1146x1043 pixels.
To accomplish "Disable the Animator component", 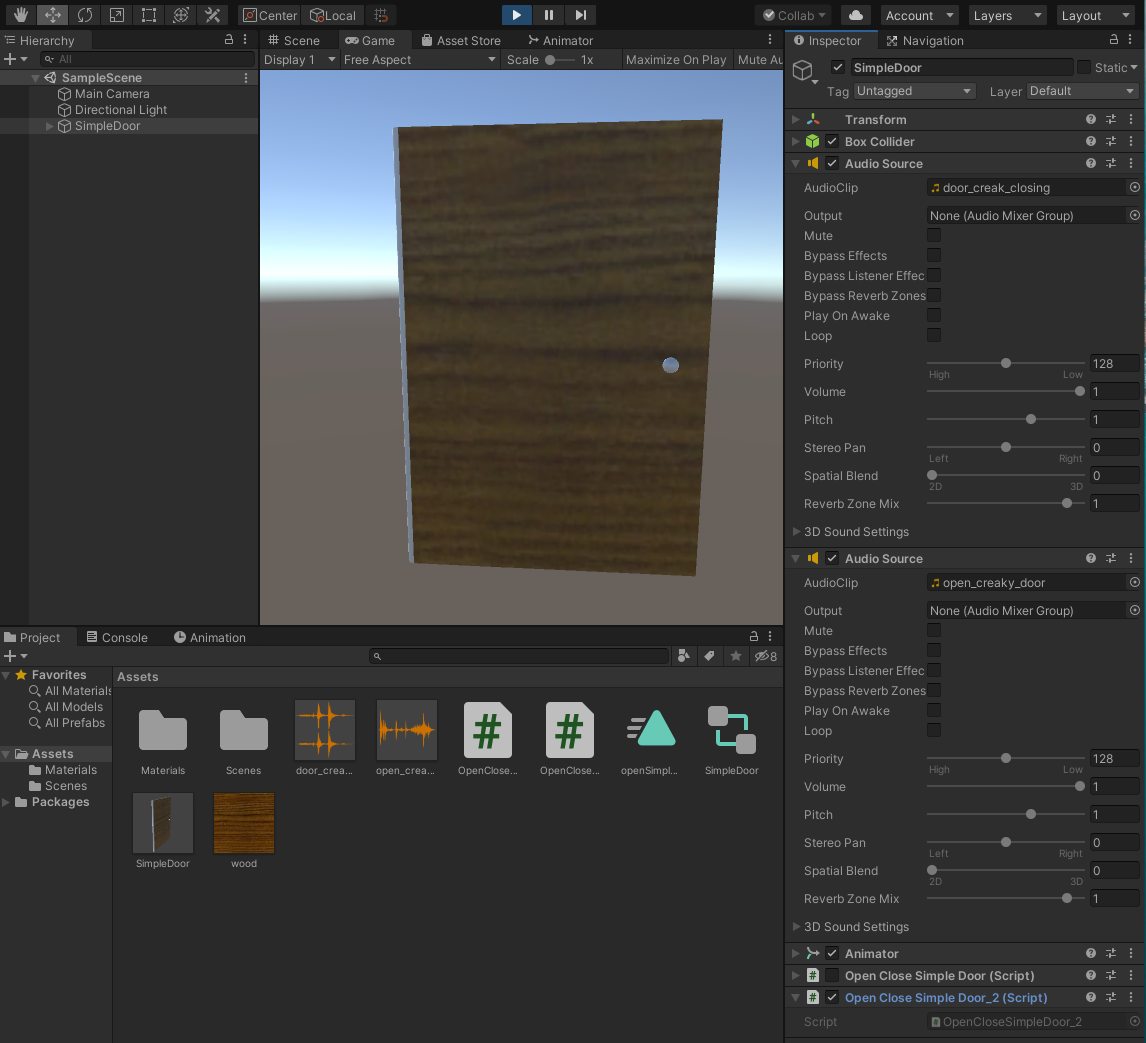I will [x=832, y=953].
